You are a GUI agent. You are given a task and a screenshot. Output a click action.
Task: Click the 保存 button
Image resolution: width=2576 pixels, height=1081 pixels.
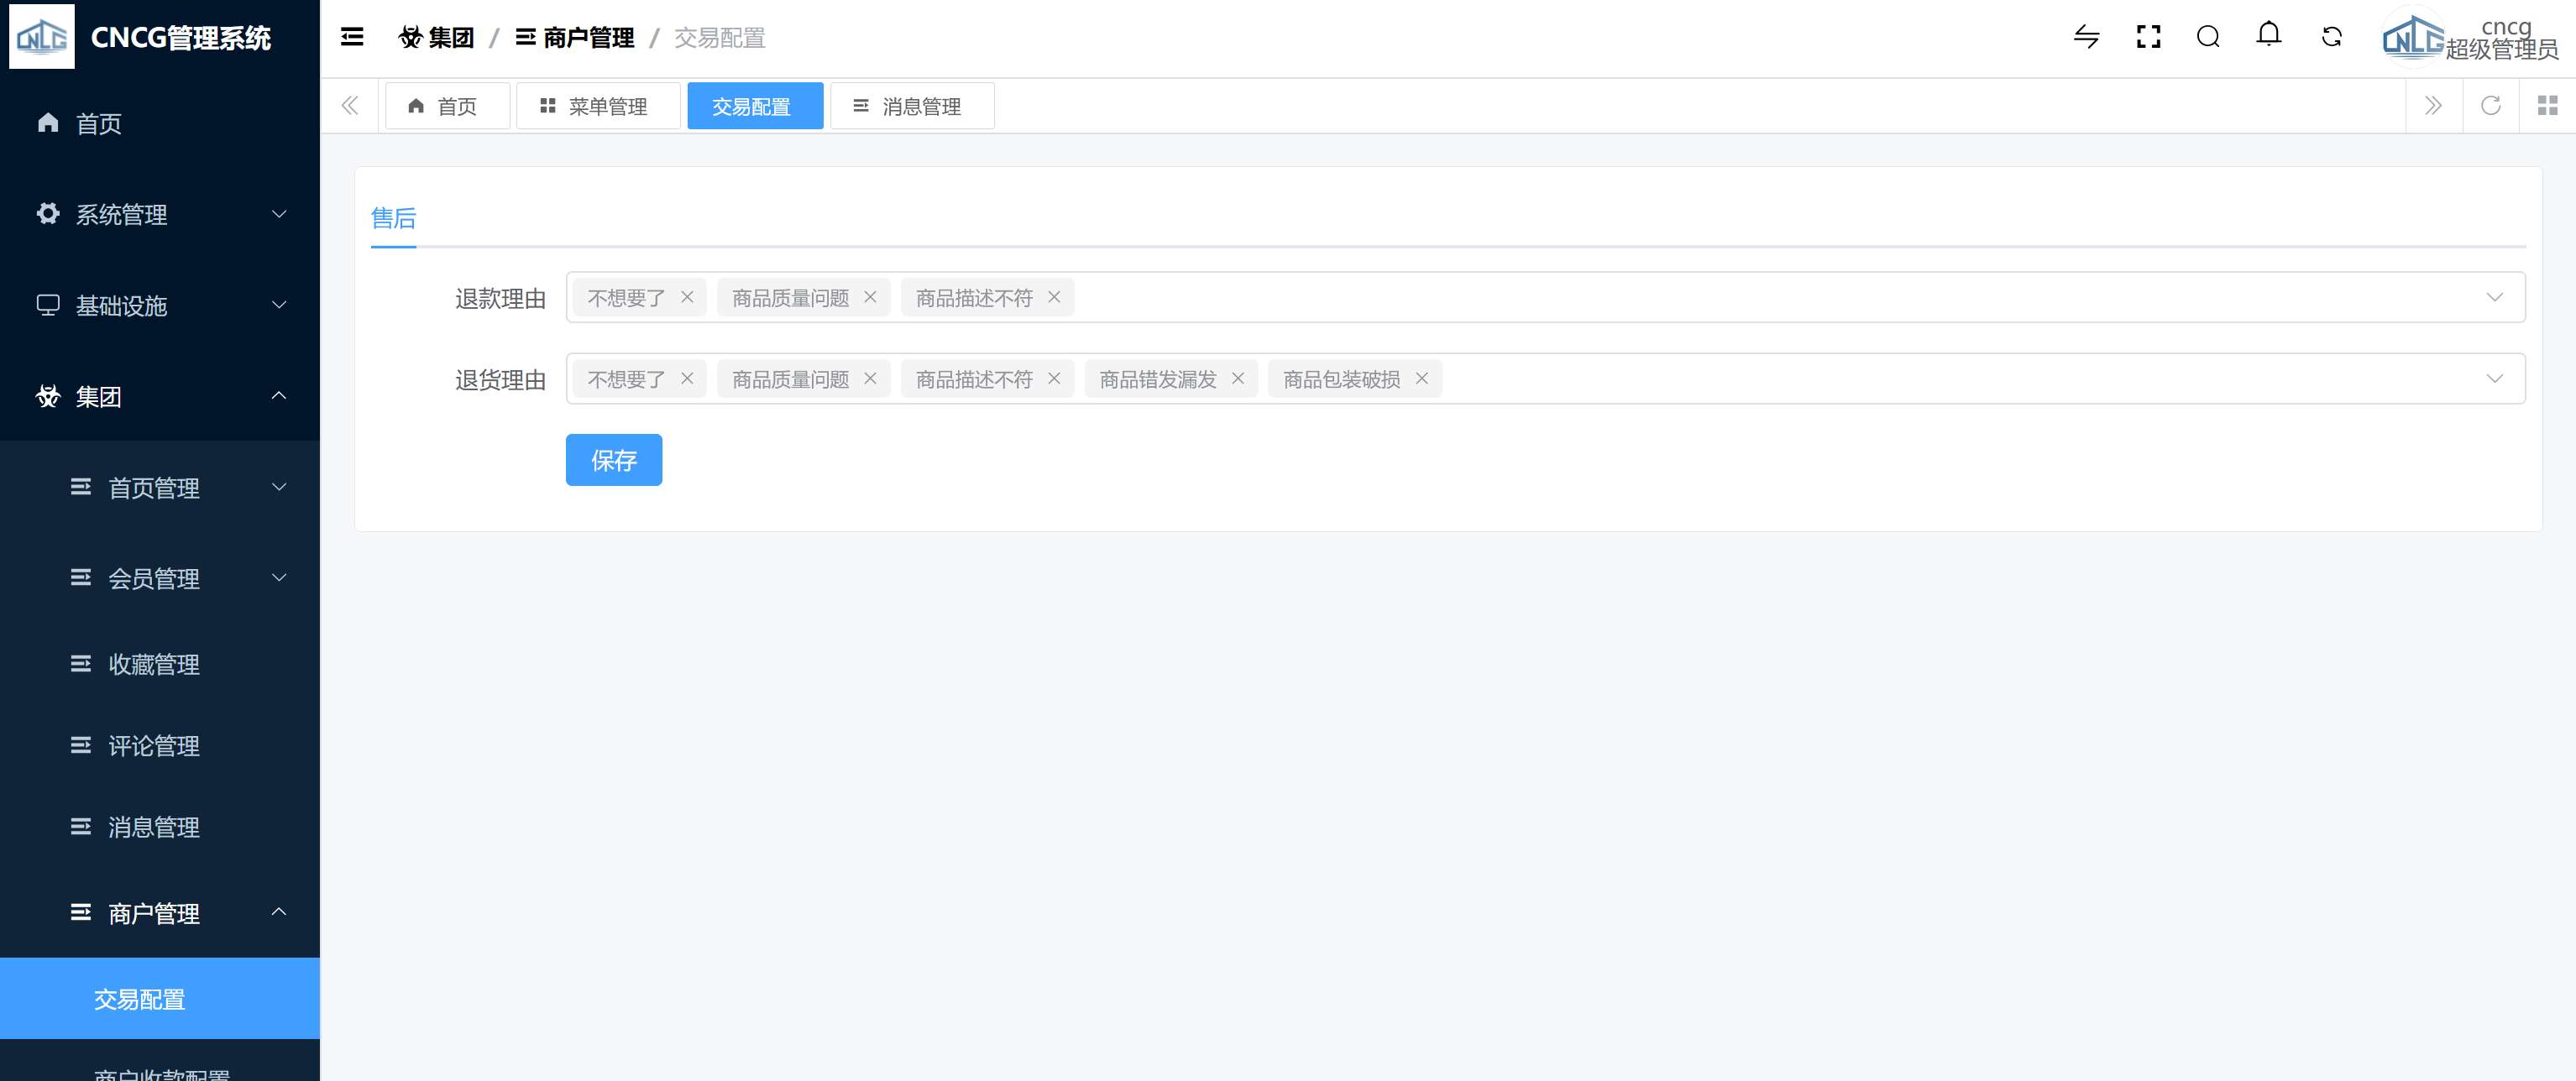pos(613,460)
